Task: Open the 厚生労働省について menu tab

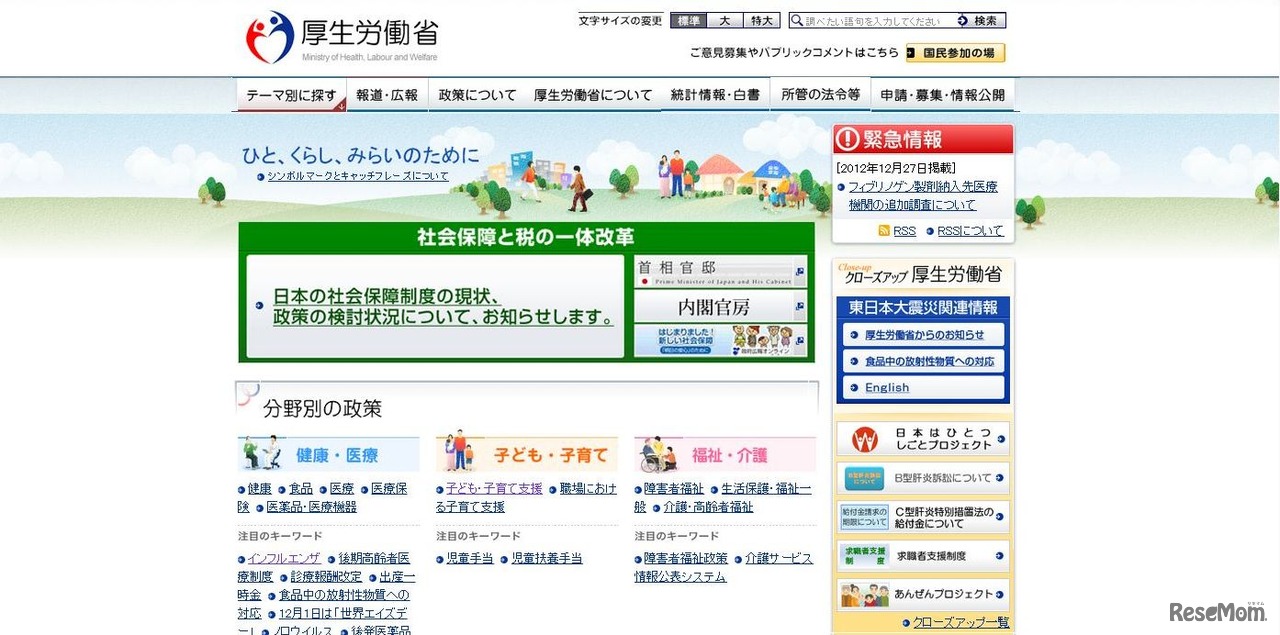Action: click(x=593, y=95)
